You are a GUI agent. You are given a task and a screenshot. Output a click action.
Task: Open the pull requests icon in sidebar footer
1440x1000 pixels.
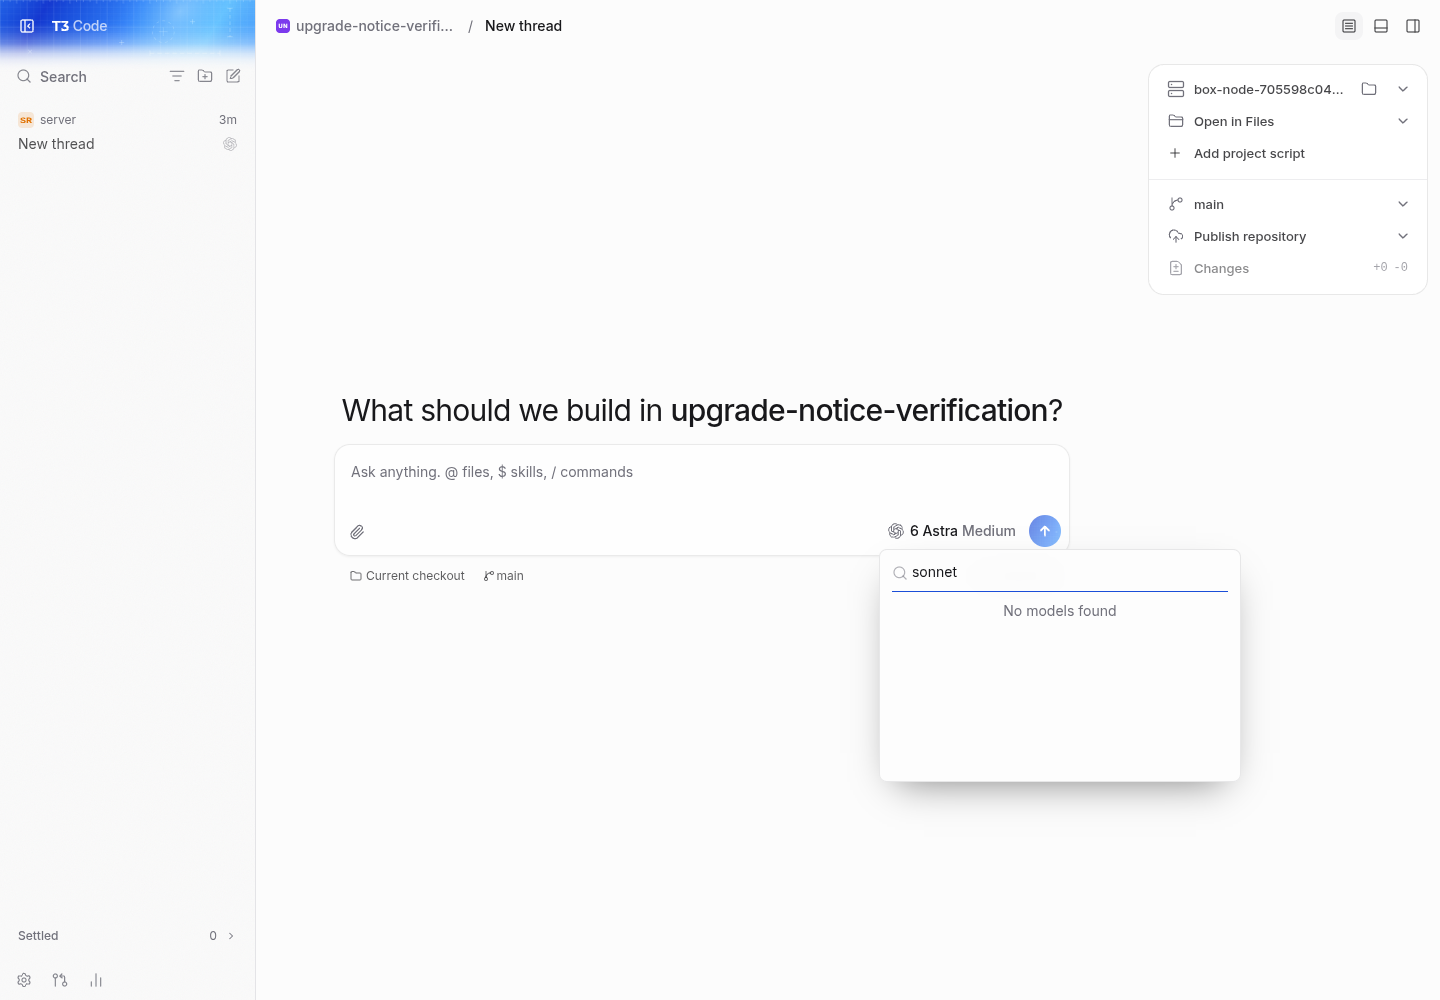[x=60, y=980]
